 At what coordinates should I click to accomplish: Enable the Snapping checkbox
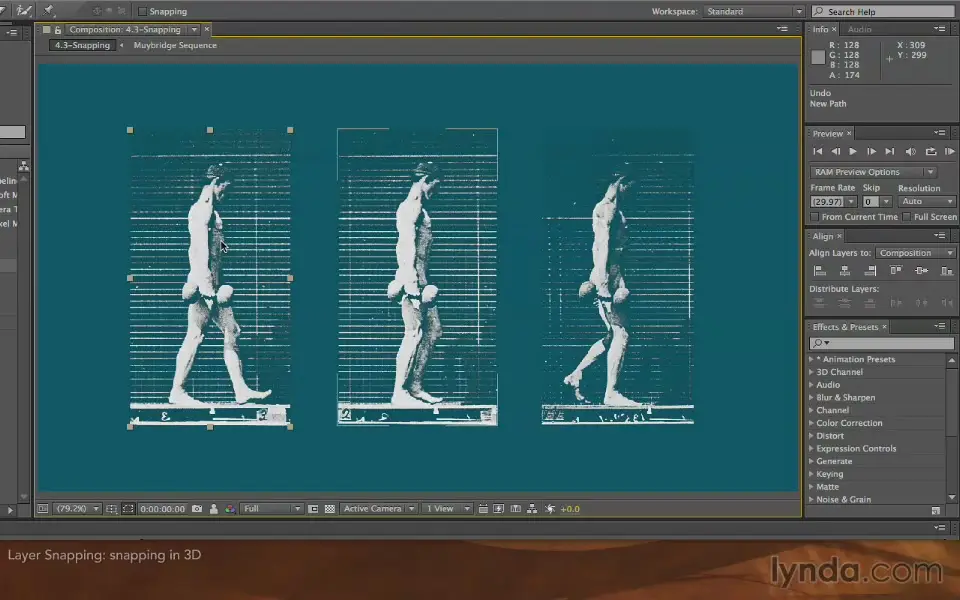[x=143, y=12]
